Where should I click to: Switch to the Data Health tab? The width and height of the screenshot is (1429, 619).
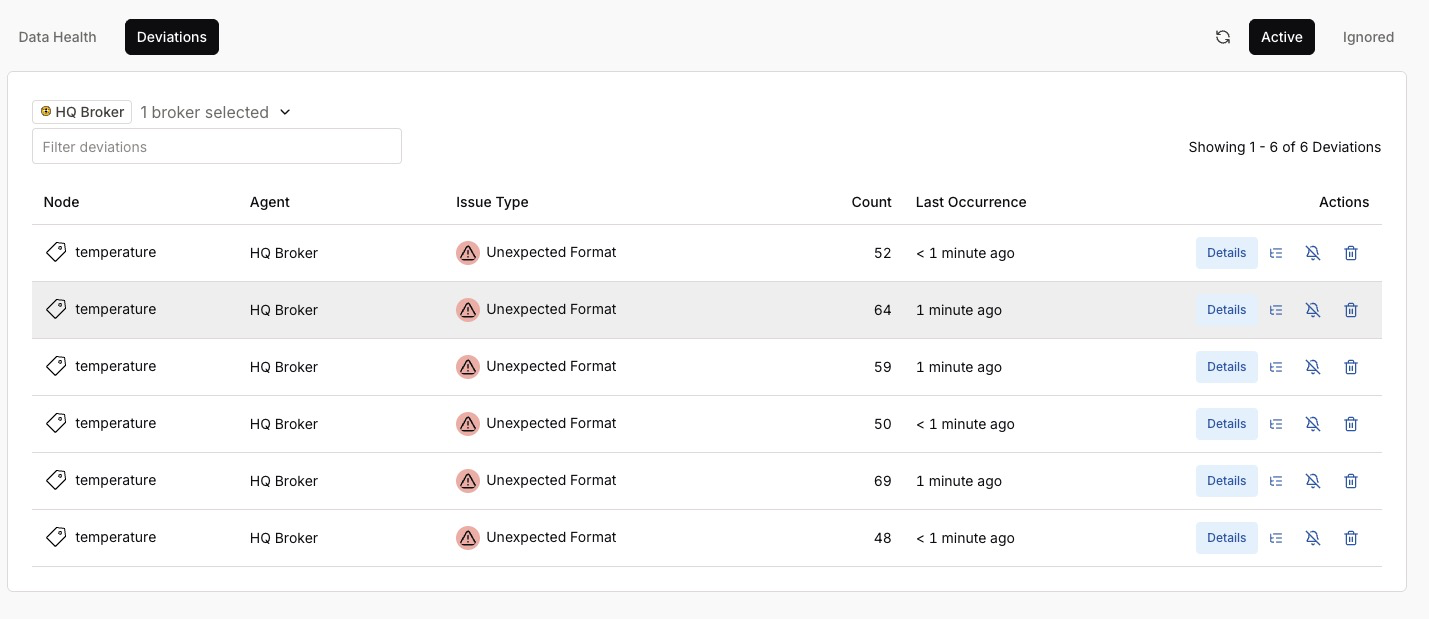[58, 37]
